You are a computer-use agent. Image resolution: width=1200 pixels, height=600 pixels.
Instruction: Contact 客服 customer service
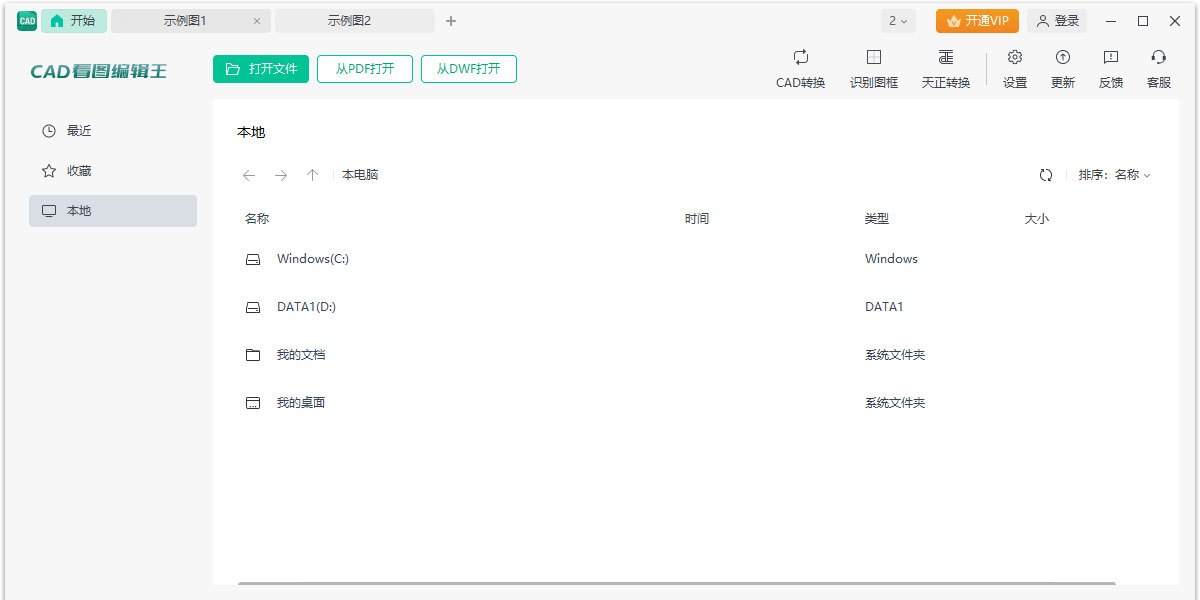tap(1158, 69)
